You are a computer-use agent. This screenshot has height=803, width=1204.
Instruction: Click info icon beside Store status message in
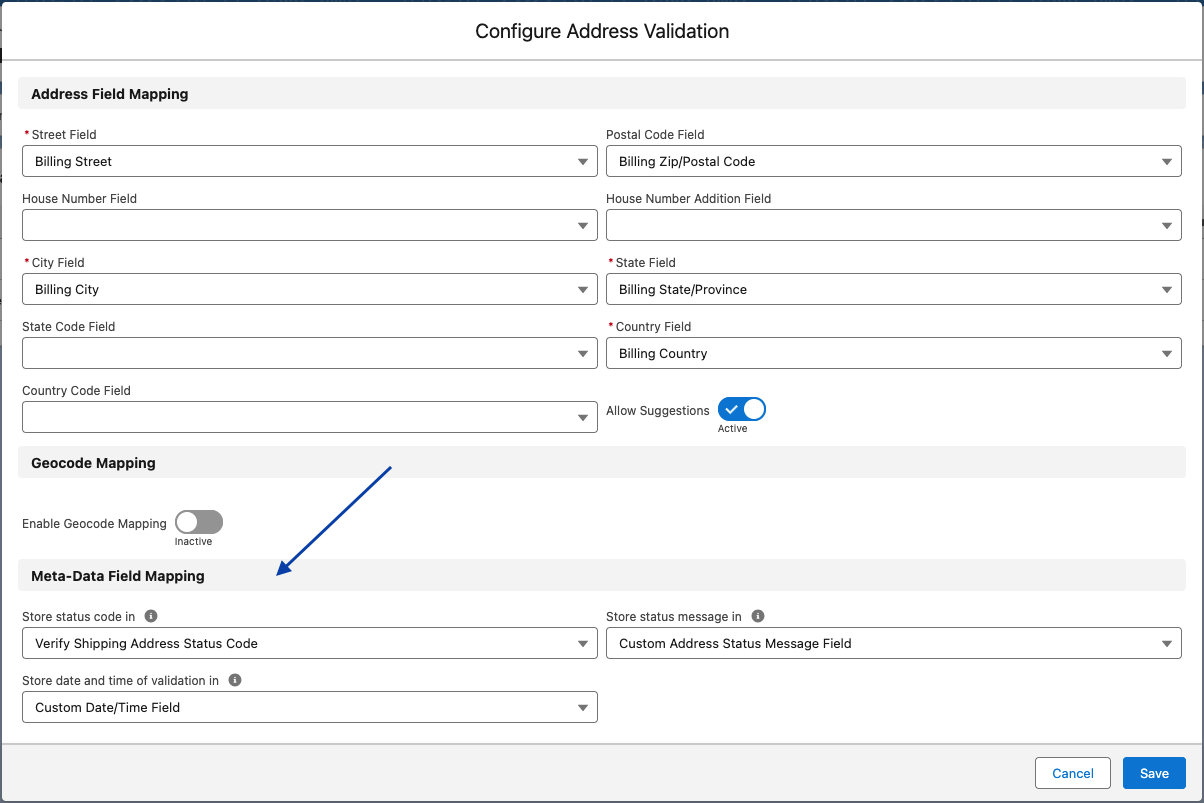point(758,616)
